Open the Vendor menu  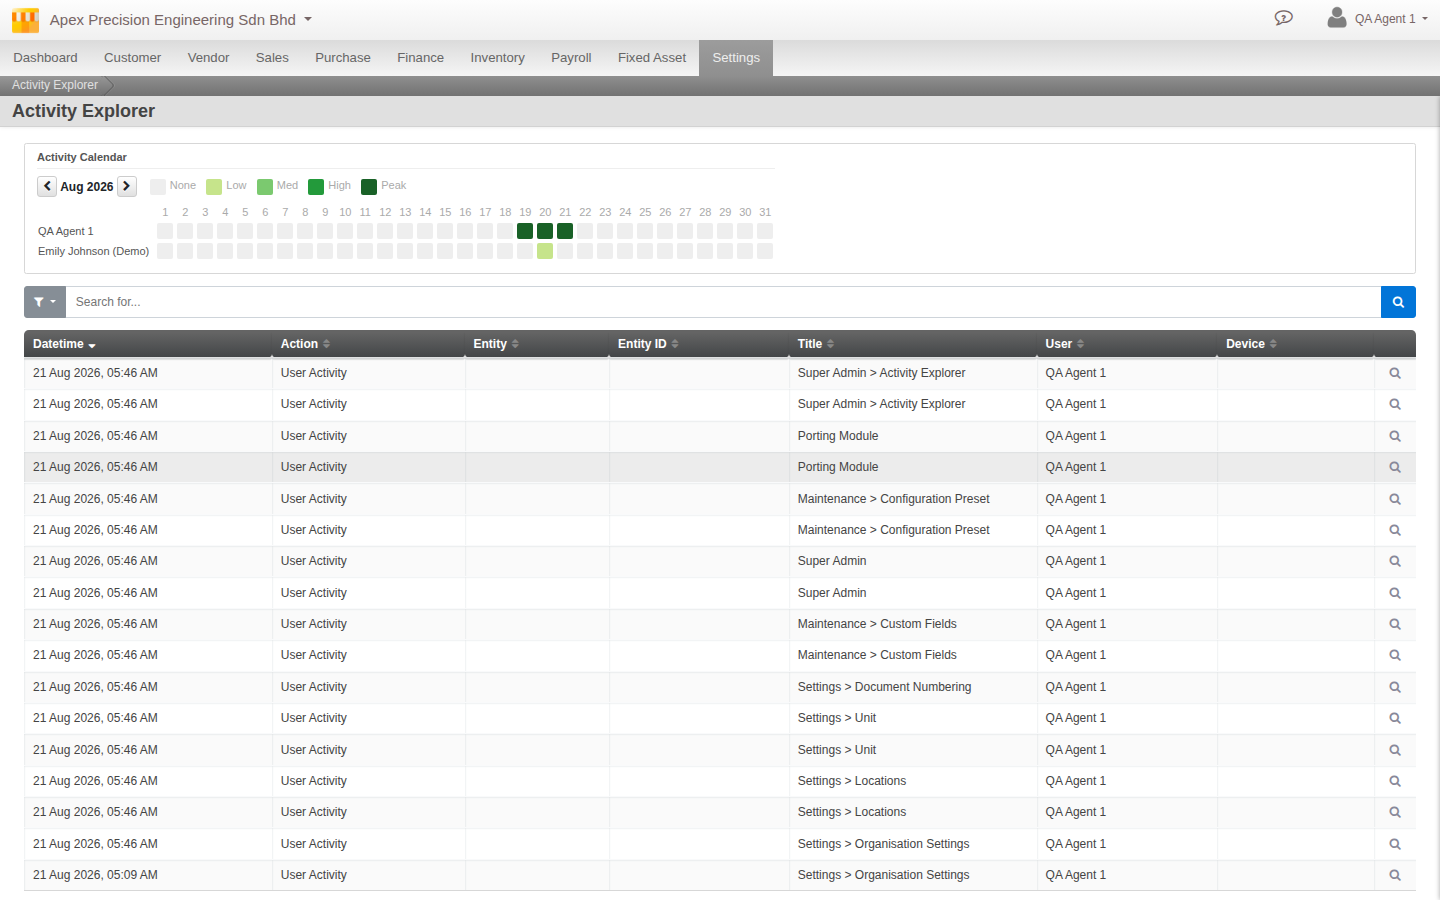[208, 58]
